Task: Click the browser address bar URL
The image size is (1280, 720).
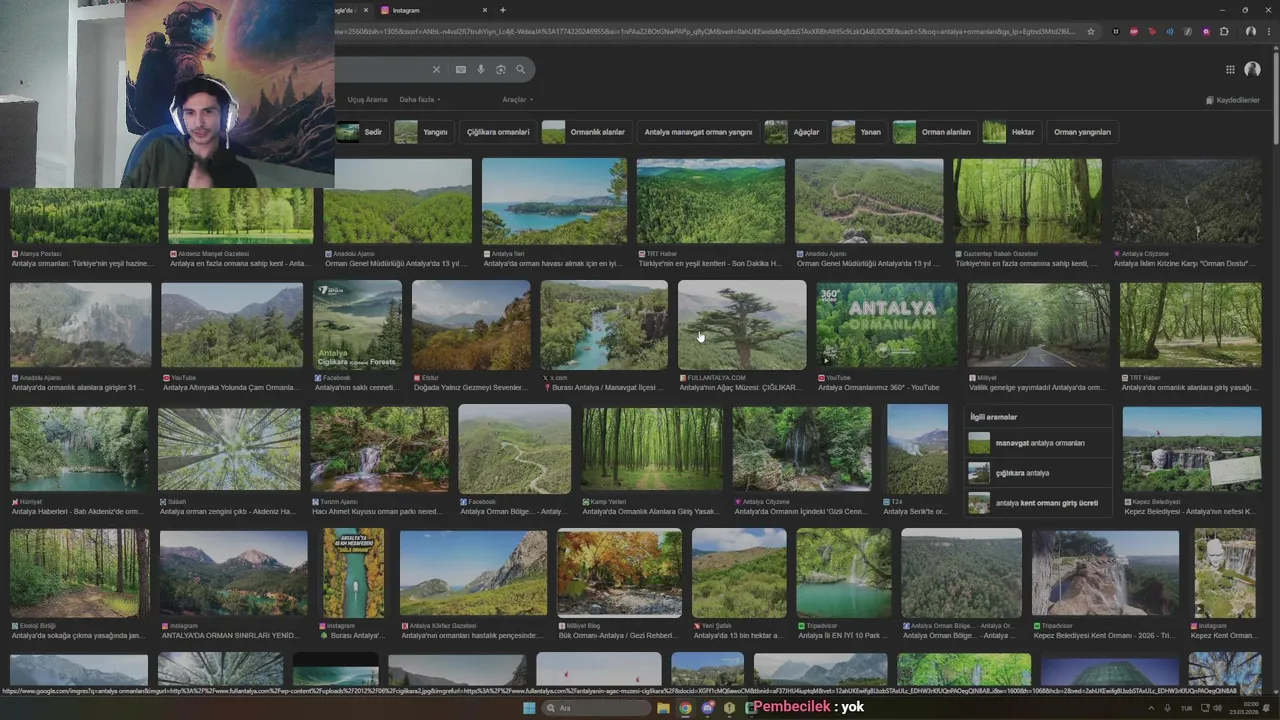Action: [705, 31]
